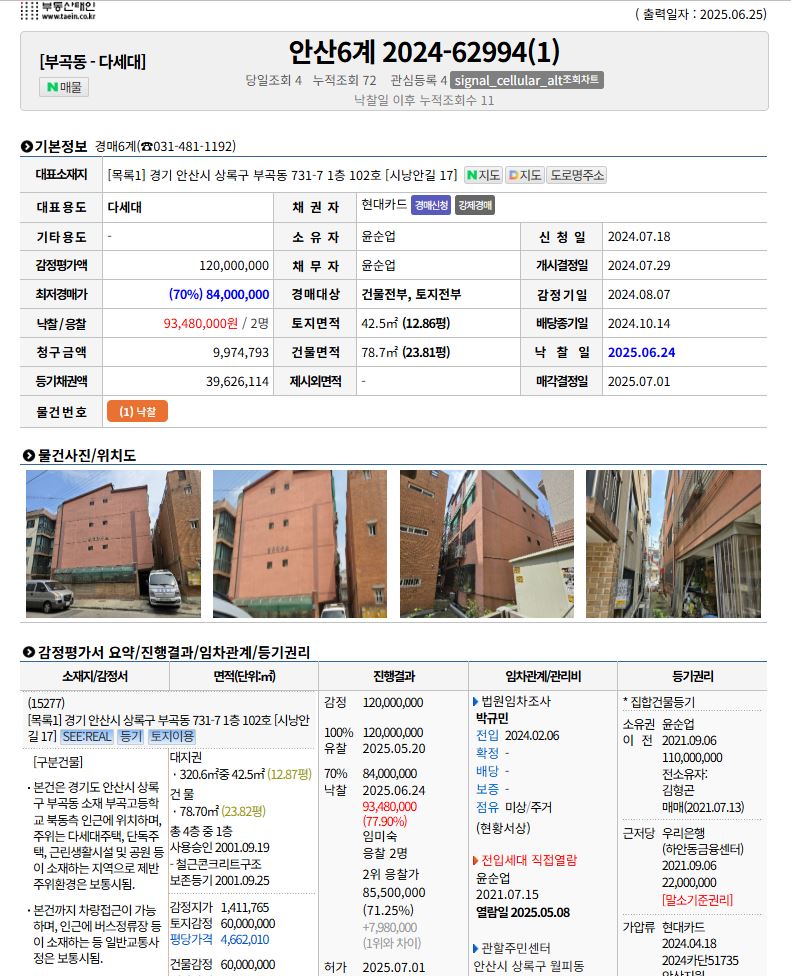Click the 면적(단위:㎡) column header
Viewport: 791px width, 976px height.
244,676
